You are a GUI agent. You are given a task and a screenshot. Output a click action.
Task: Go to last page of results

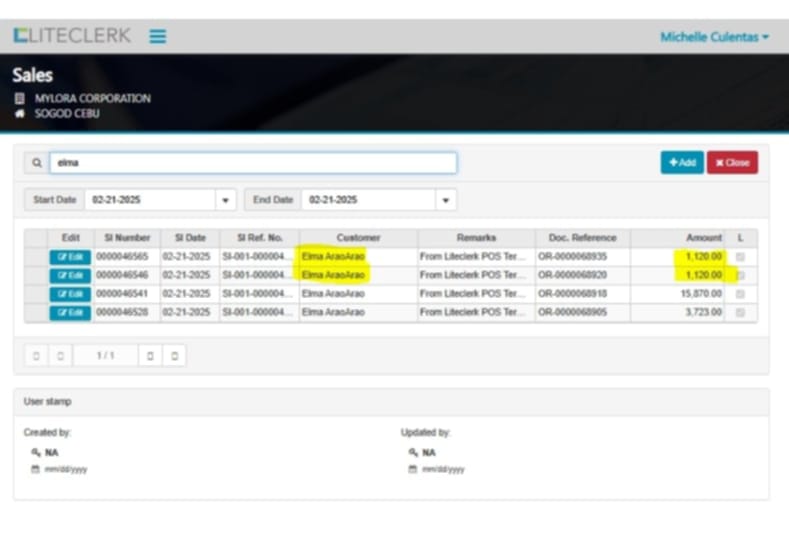[174, 355]
